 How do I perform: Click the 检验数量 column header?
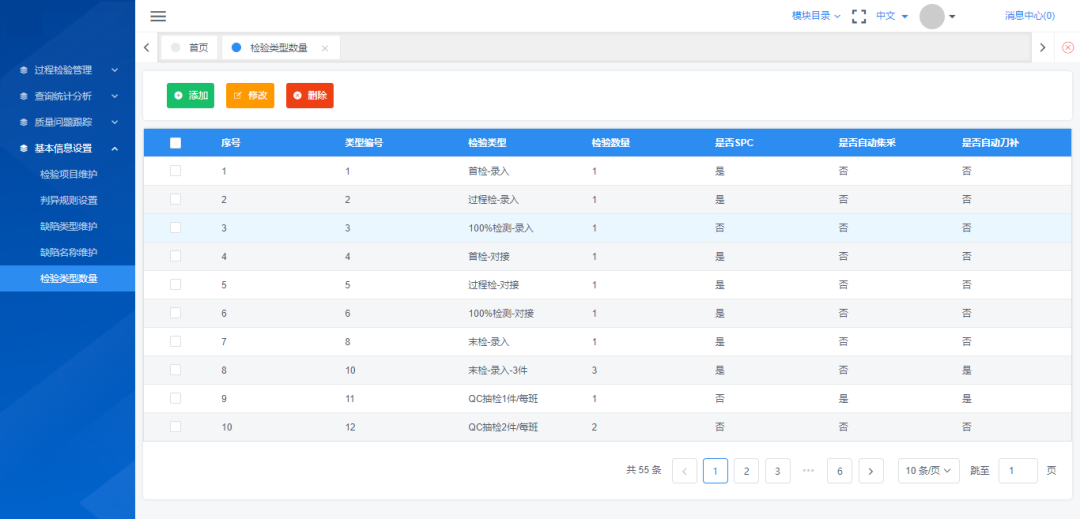[x=611, y=143]
